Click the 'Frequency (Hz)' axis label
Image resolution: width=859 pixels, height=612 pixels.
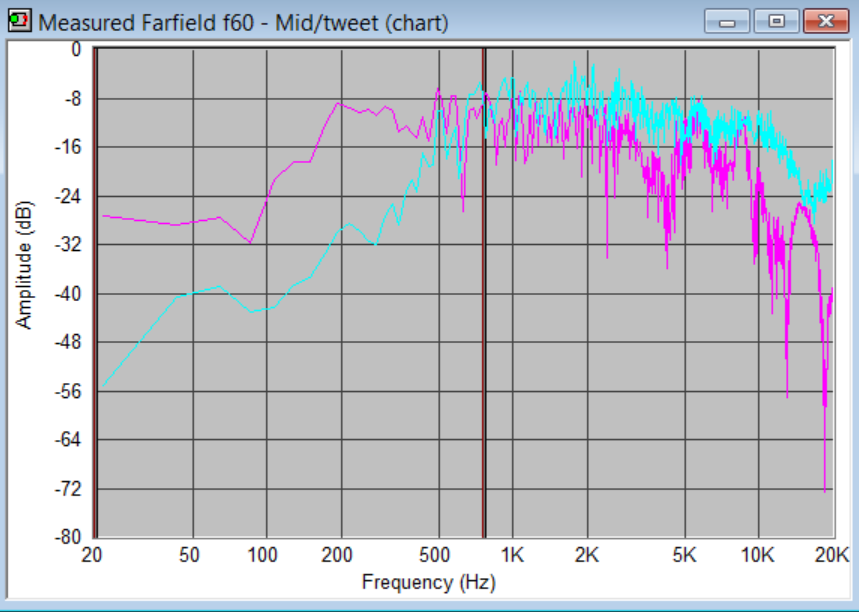(428, 582)
